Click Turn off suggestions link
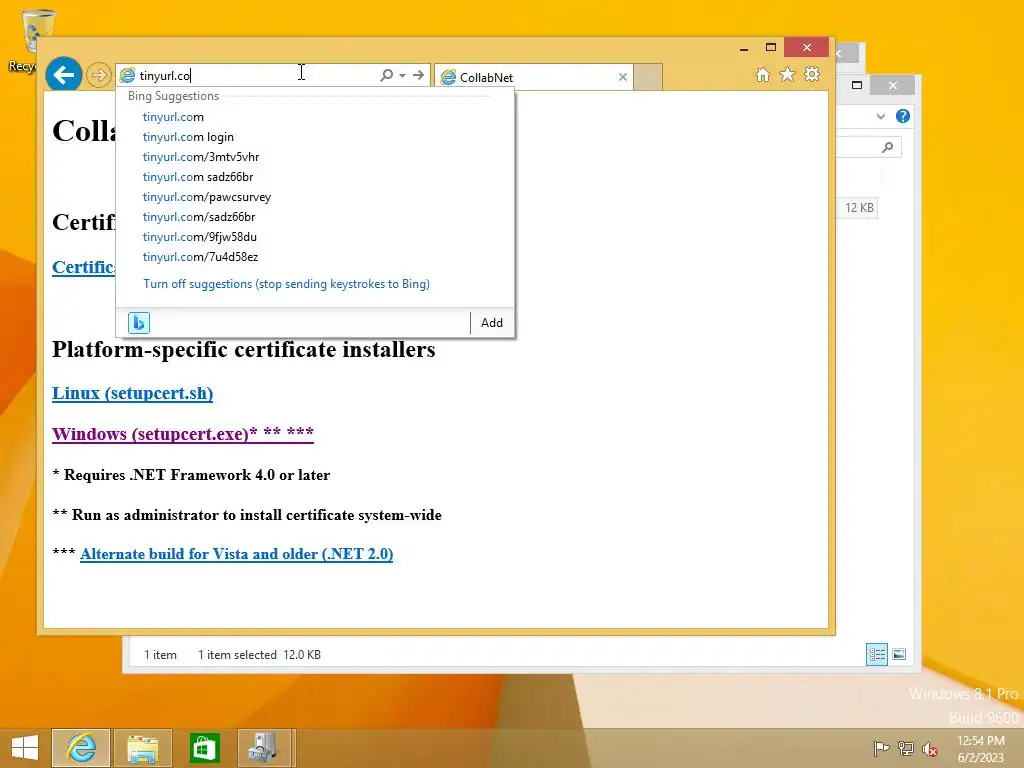This screenshot has width=1024, height=768. (286, 284)
